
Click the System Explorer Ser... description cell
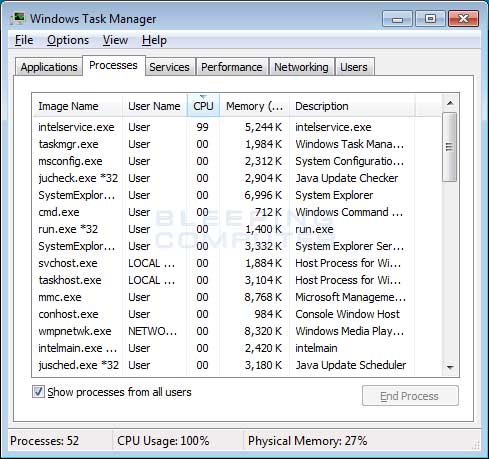349,246
